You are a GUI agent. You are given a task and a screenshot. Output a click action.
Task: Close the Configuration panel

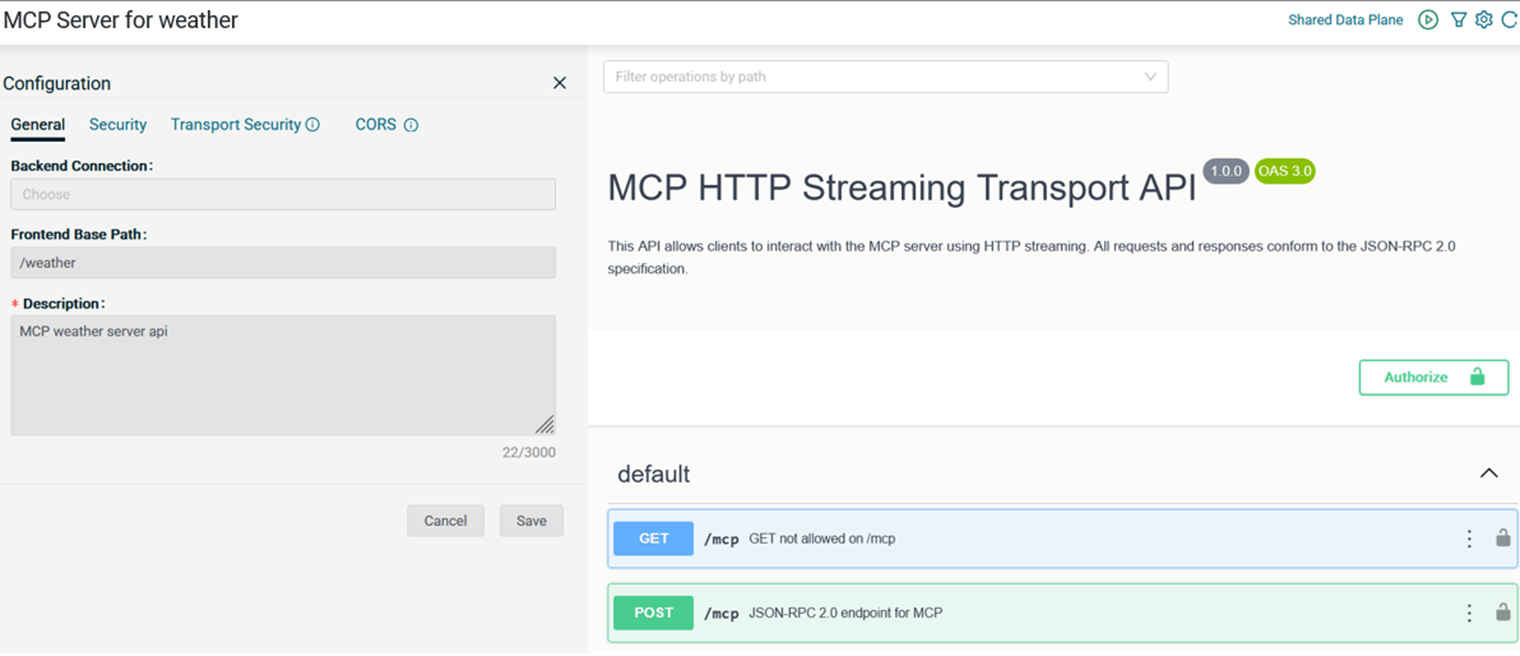click(x=560, y=83)
